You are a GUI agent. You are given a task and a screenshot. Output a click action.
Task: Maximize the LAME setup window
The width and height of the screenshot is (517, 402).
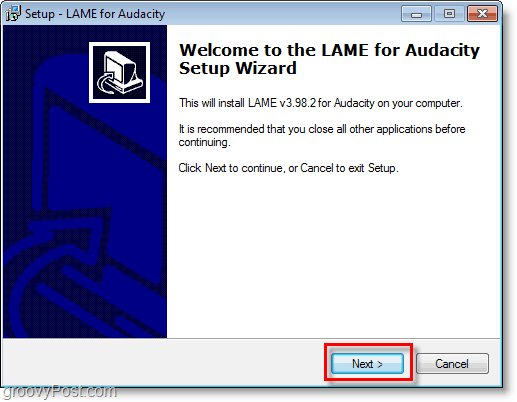449,14
